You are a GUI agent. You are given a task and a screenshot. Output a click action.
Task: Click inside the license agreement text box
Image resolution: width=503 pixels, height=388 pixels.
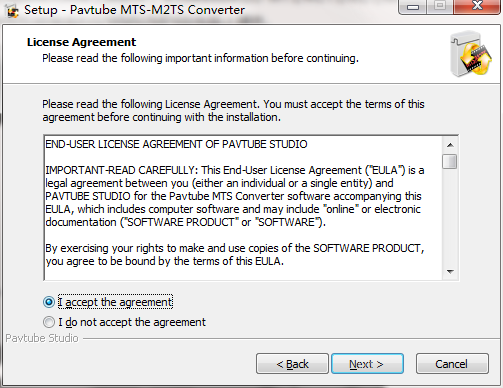244,208
